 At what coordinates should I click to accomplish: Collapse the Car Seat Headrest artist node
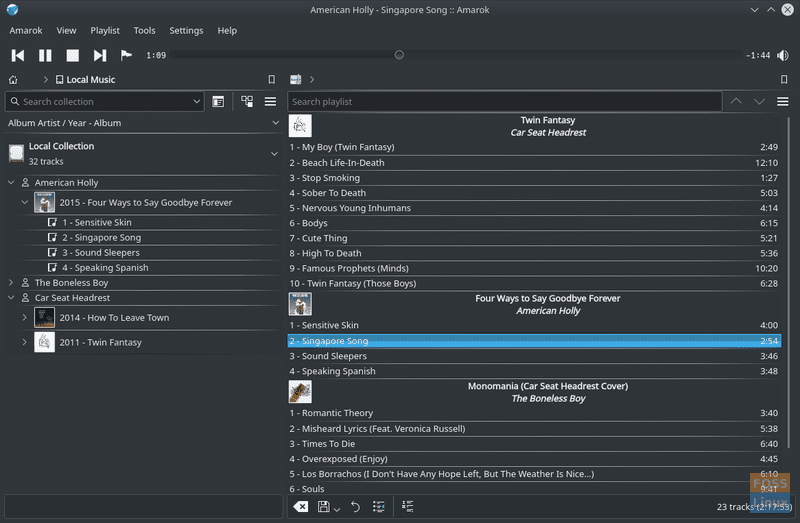pyautogui.click(x=11, y=297)
